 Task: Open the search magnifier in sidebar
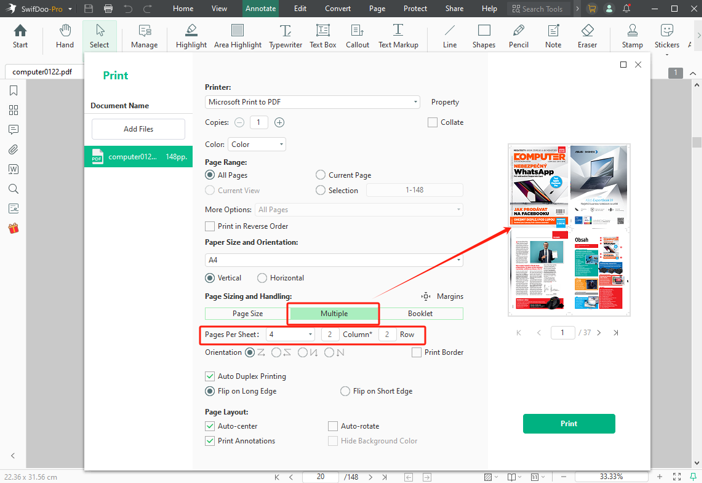[x=13, y=189]
